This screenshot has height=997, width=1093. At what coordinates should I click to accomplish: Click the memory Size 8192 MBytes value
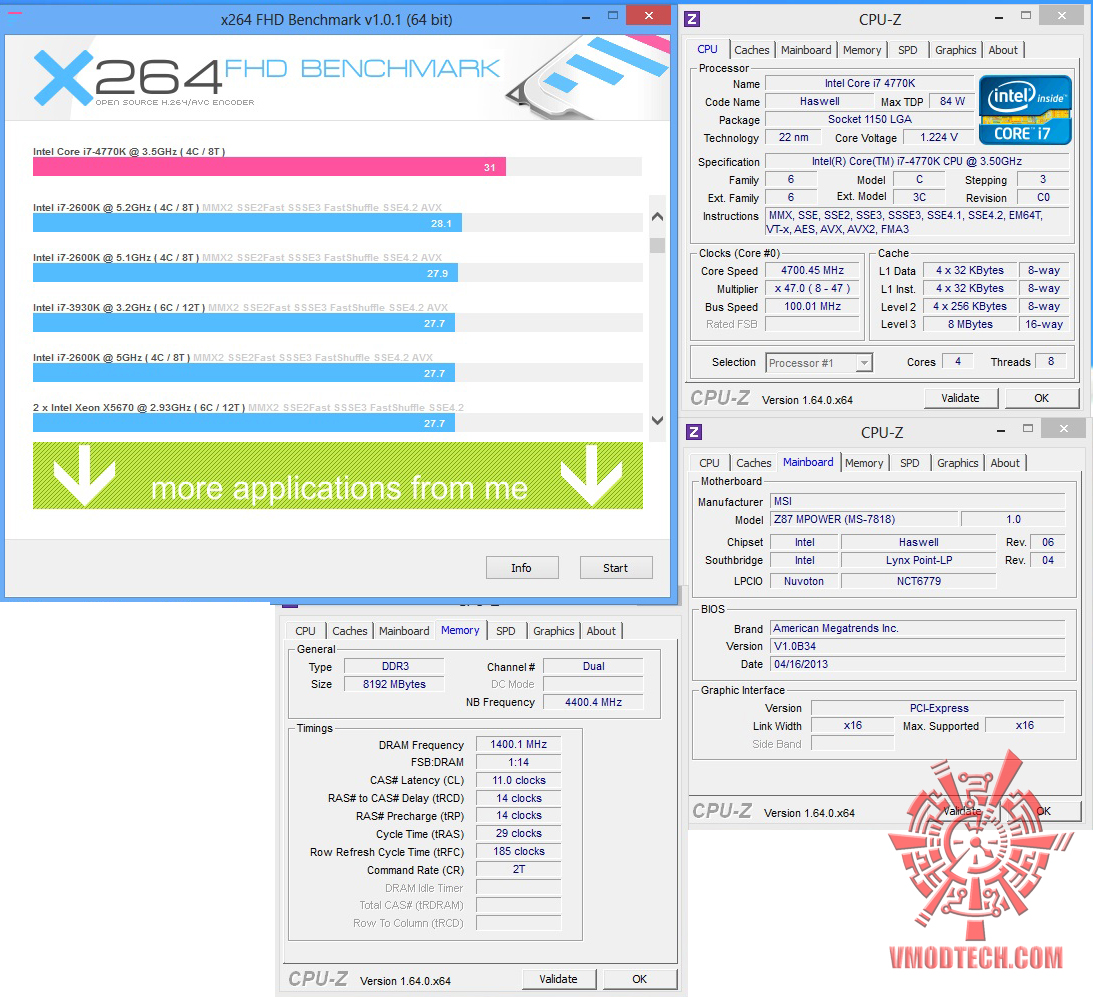(x=394, y=685)
